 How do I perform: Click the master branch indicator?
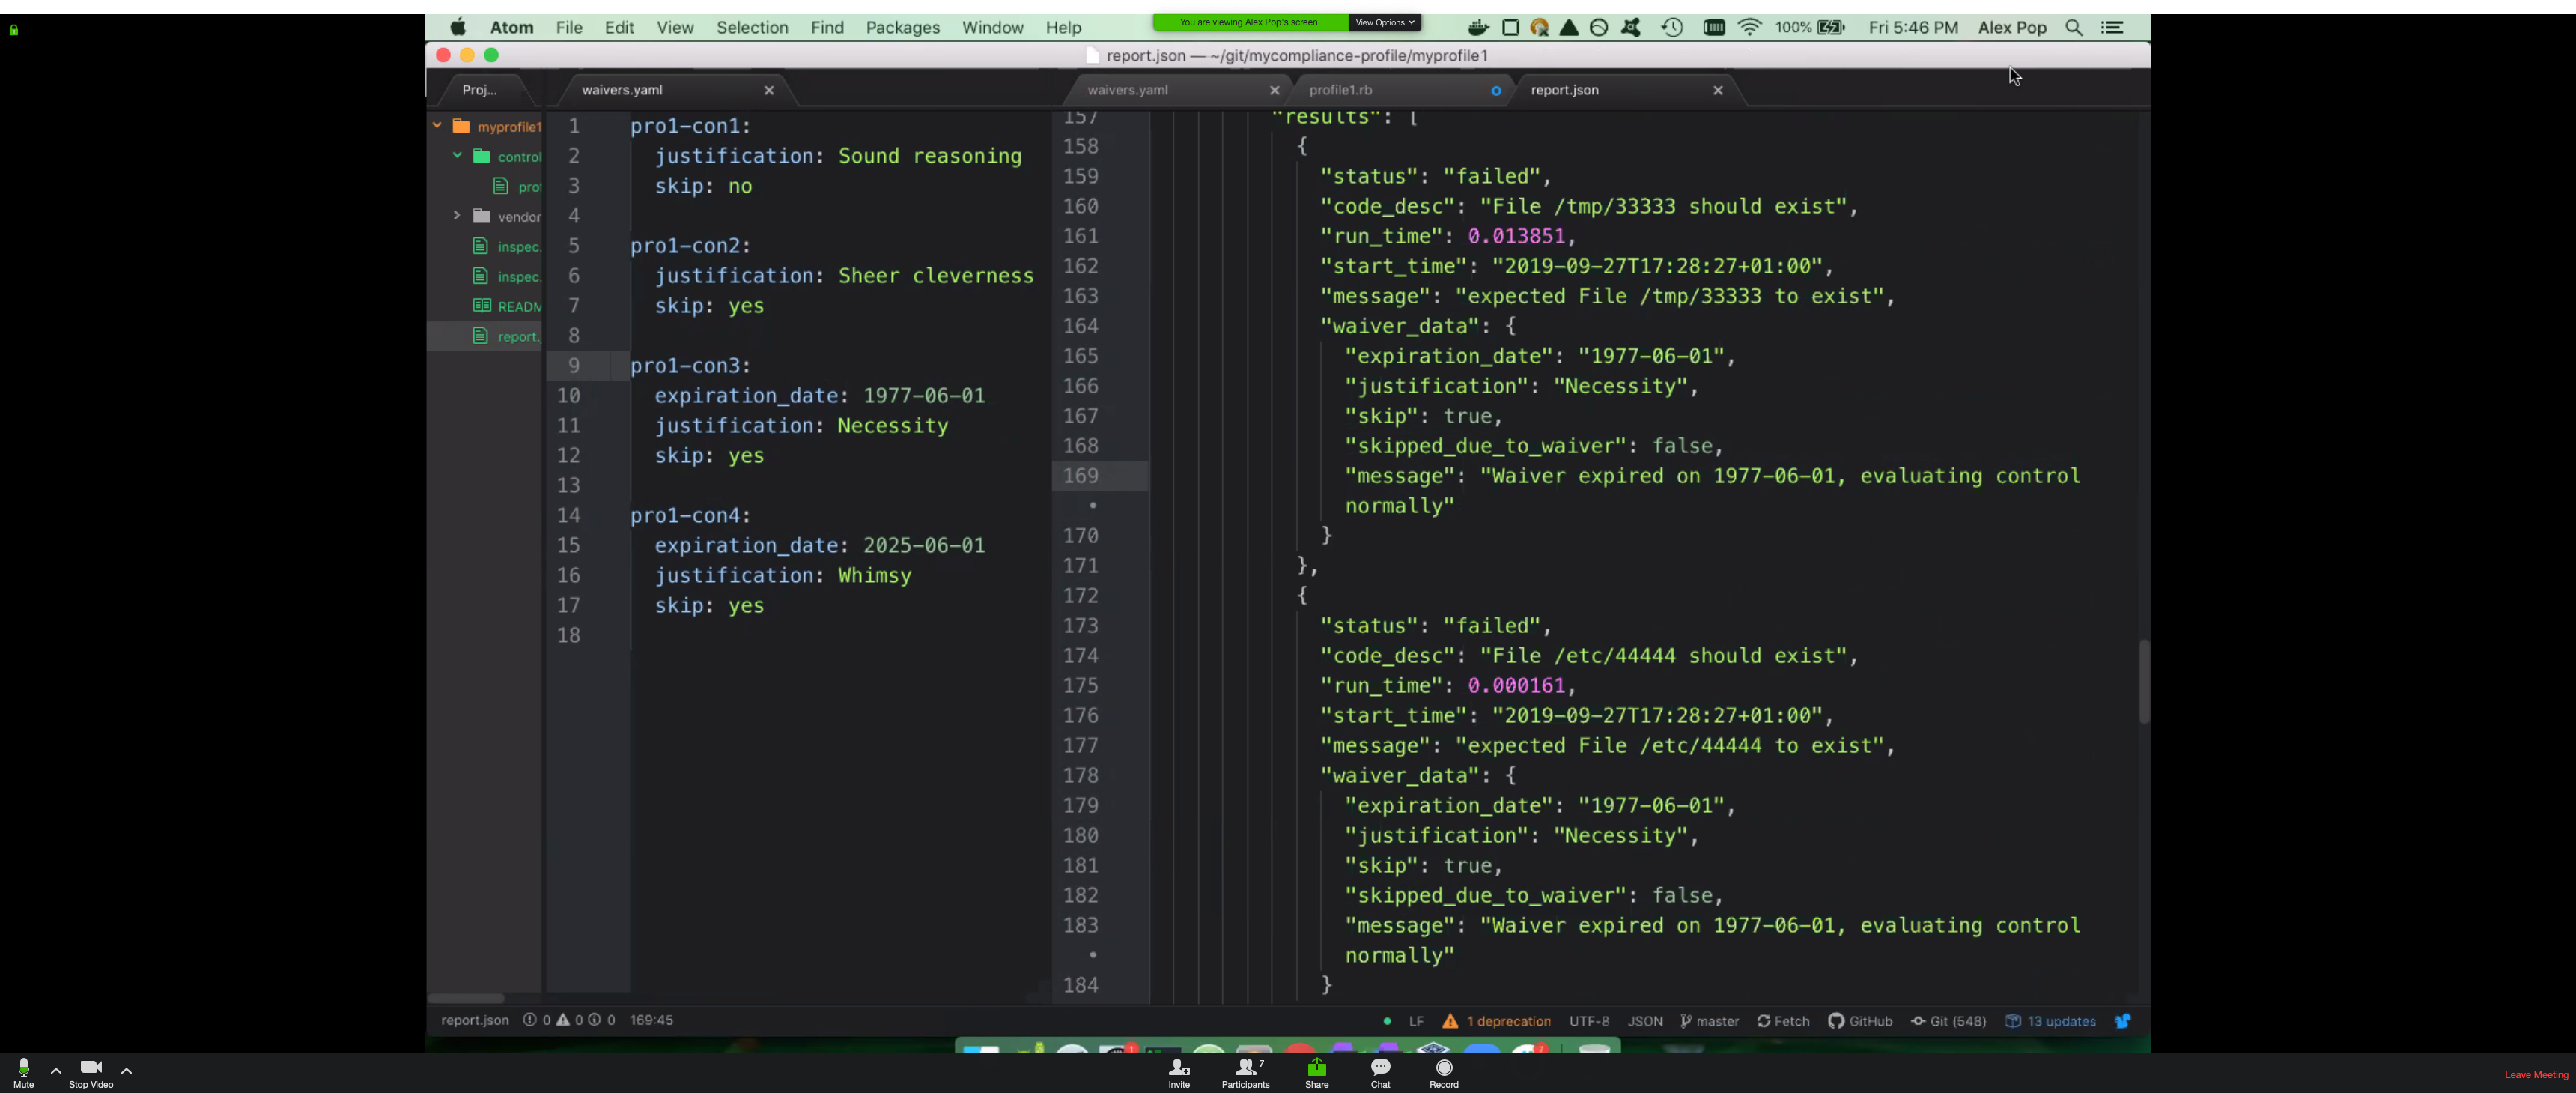(1709, 1021)
